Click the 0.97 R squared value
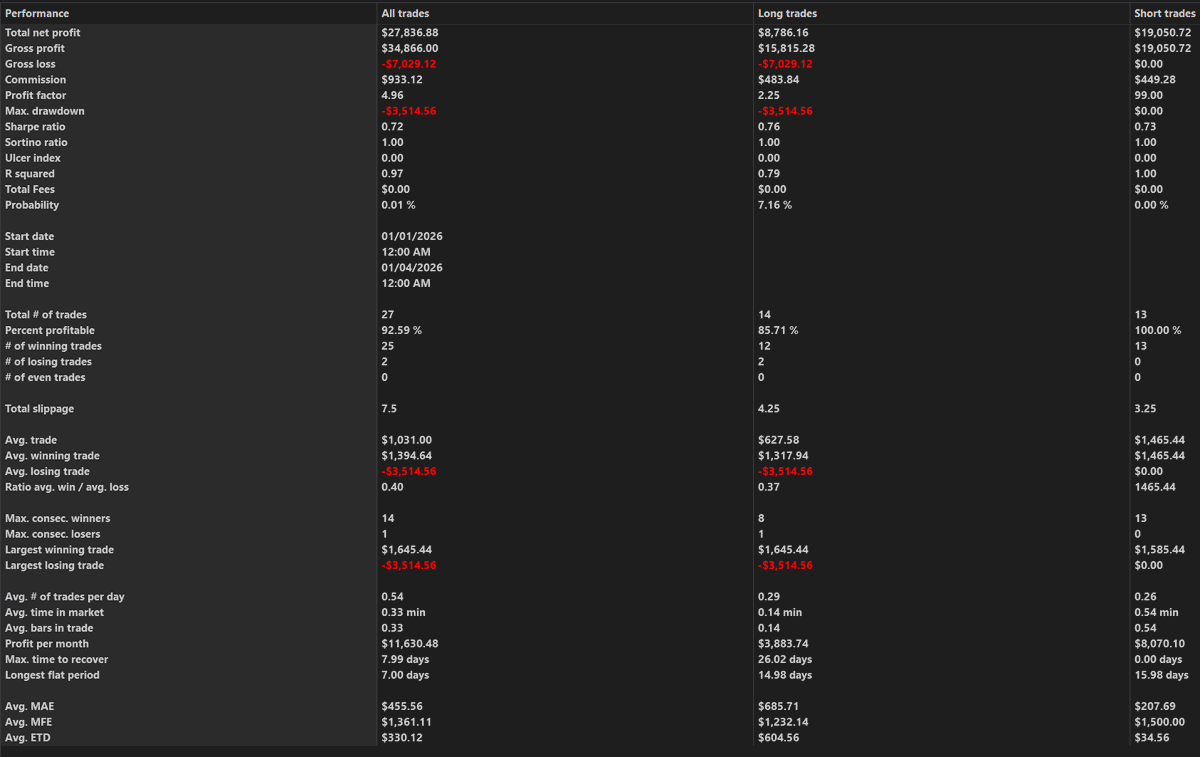Viewport: 1200px width, 757px height. [x=392, y=174]
